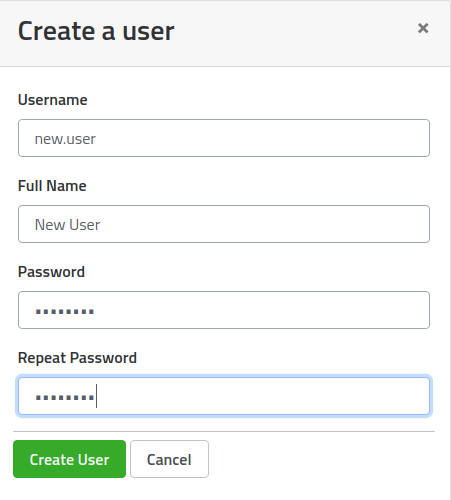Submit with the green Create User button
451x500 pixels.
[69, 459]
